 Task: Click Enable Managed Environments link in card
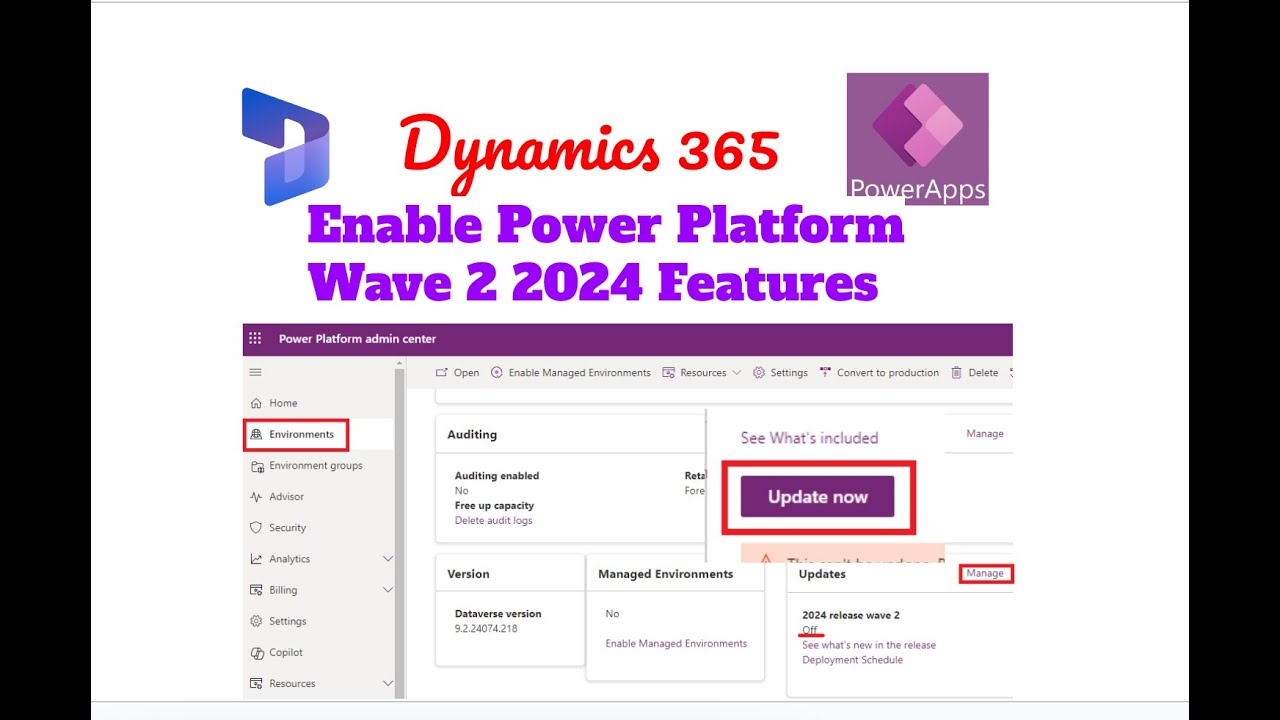pos(676,643)
